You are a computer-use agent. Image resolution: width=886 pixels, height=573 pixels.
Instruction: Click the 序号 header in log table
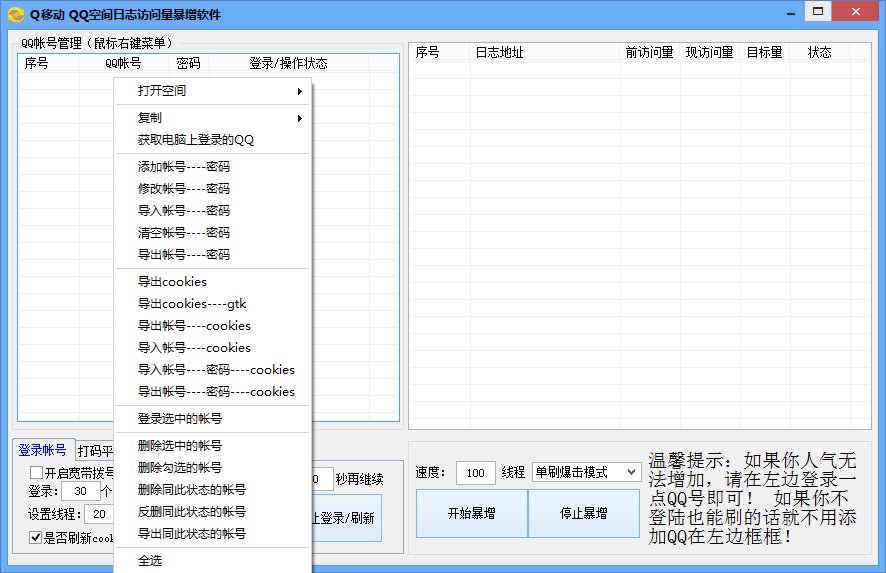[x=440, y=53]
